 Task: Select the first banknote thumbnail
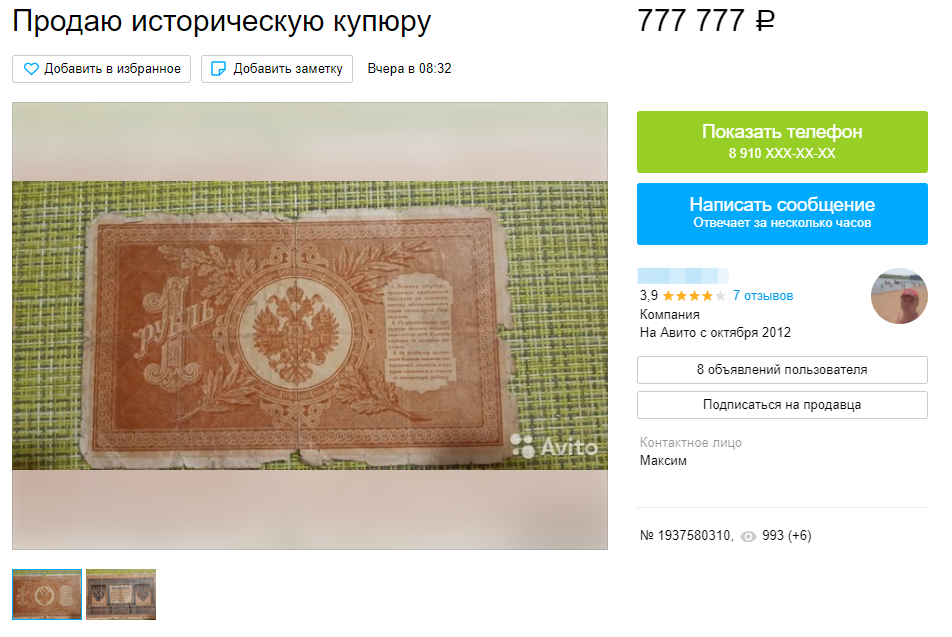(47, 594)
